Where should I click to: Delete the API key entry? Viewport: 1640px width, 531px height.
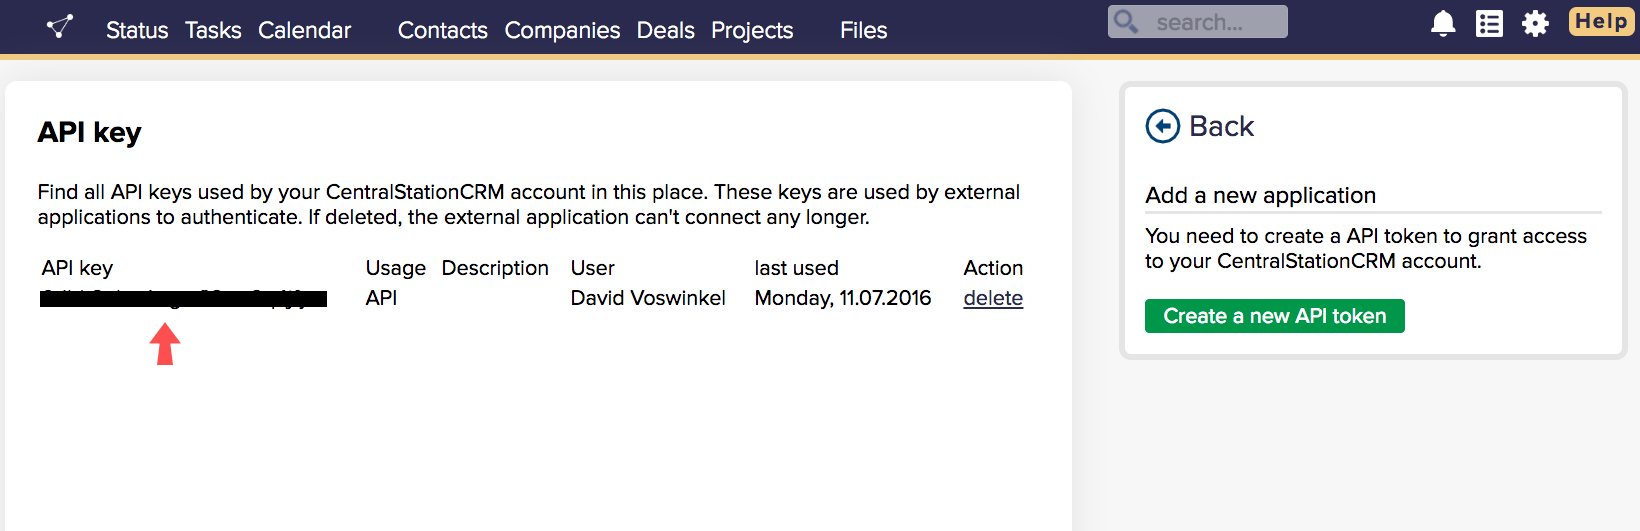[x=993, y=298]
